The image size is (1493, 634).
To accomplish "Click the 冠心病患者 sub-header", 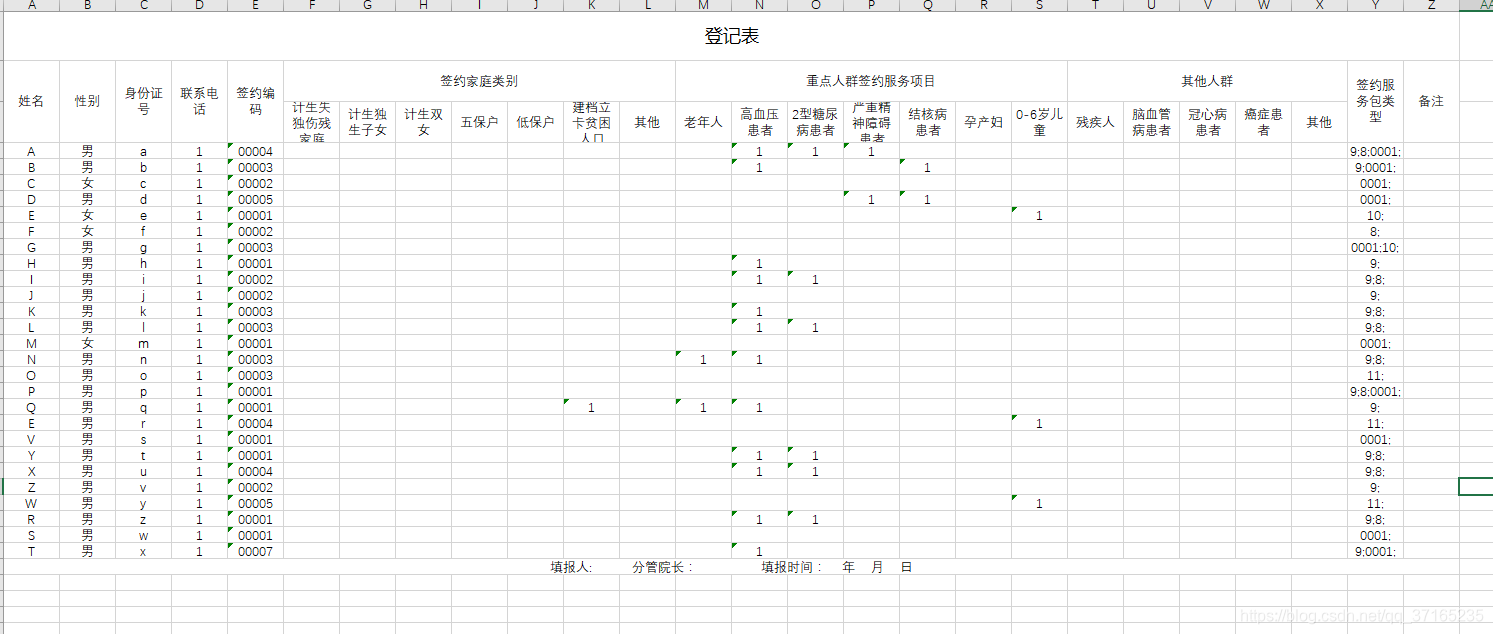I will [1207, 122].
